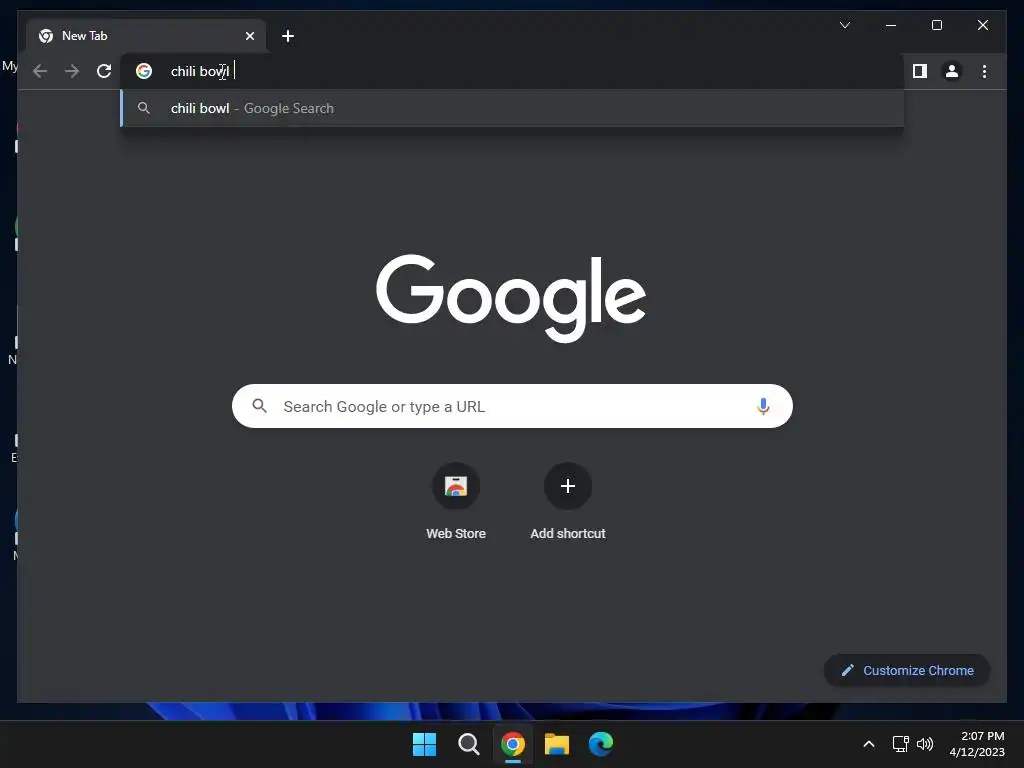
Task: Click the 'Add shortcut' label
Action: [568, 534]
